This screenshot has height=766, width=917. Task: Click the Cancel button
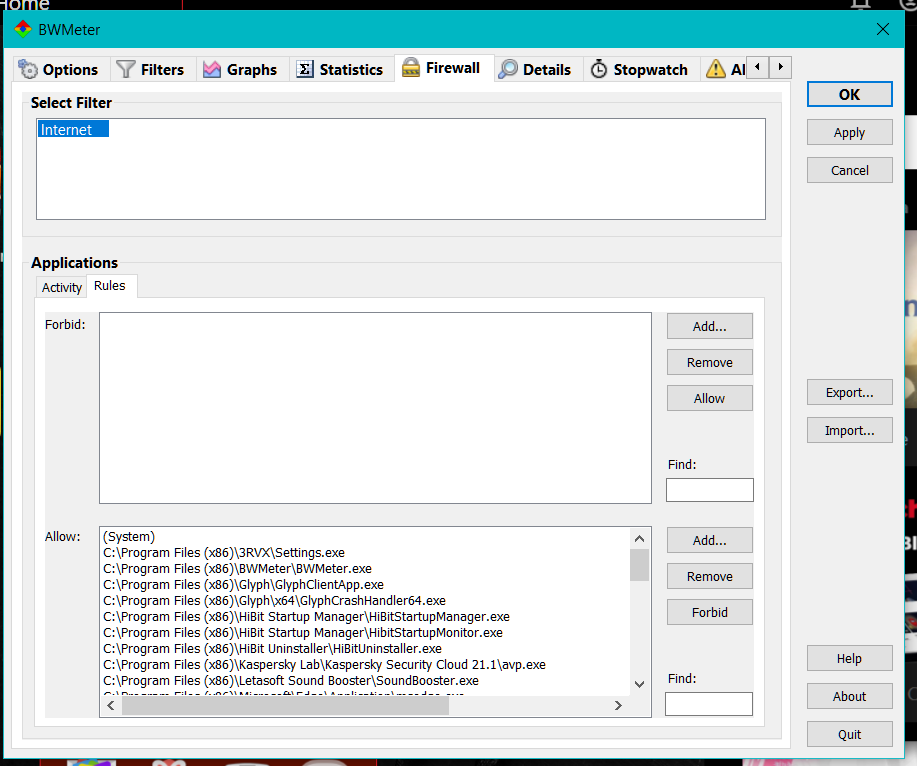849,170
